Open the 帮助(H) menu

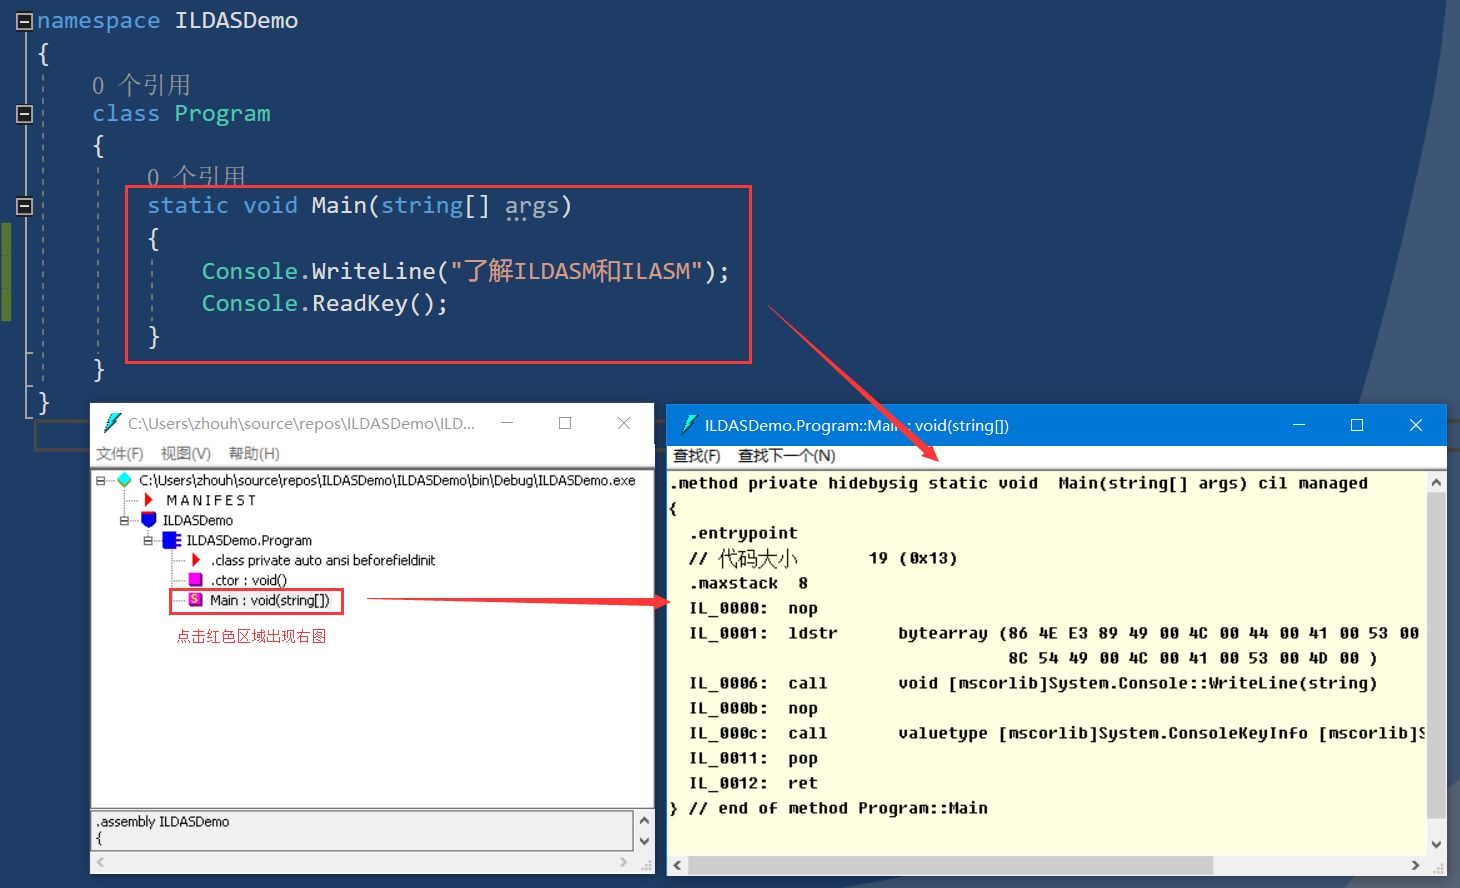coord(254,454)
